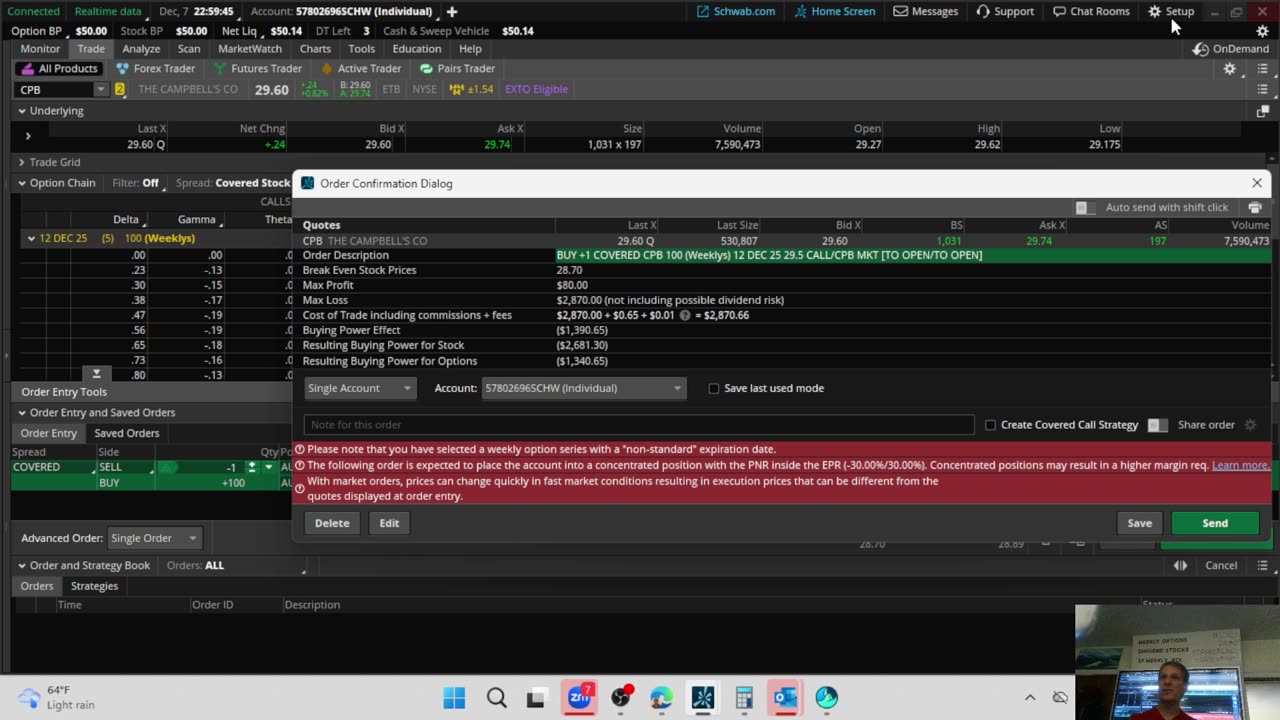Send the covered call order
This screenshot has width=1280, height=720.
(x=1215, y=523)
